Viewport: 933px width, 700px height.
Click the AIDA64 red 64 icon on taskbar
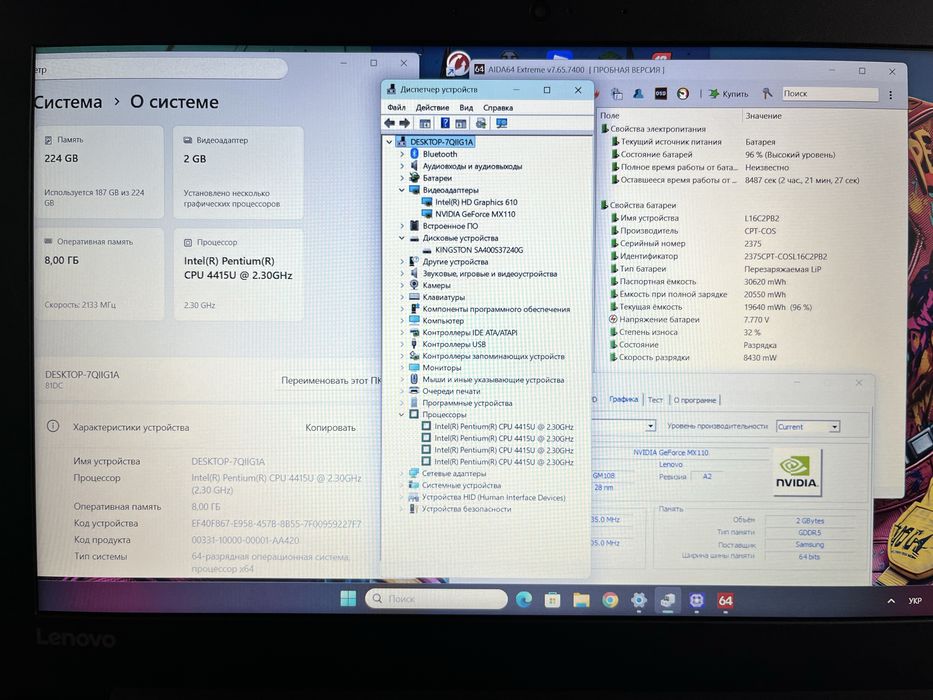(725, 601)
